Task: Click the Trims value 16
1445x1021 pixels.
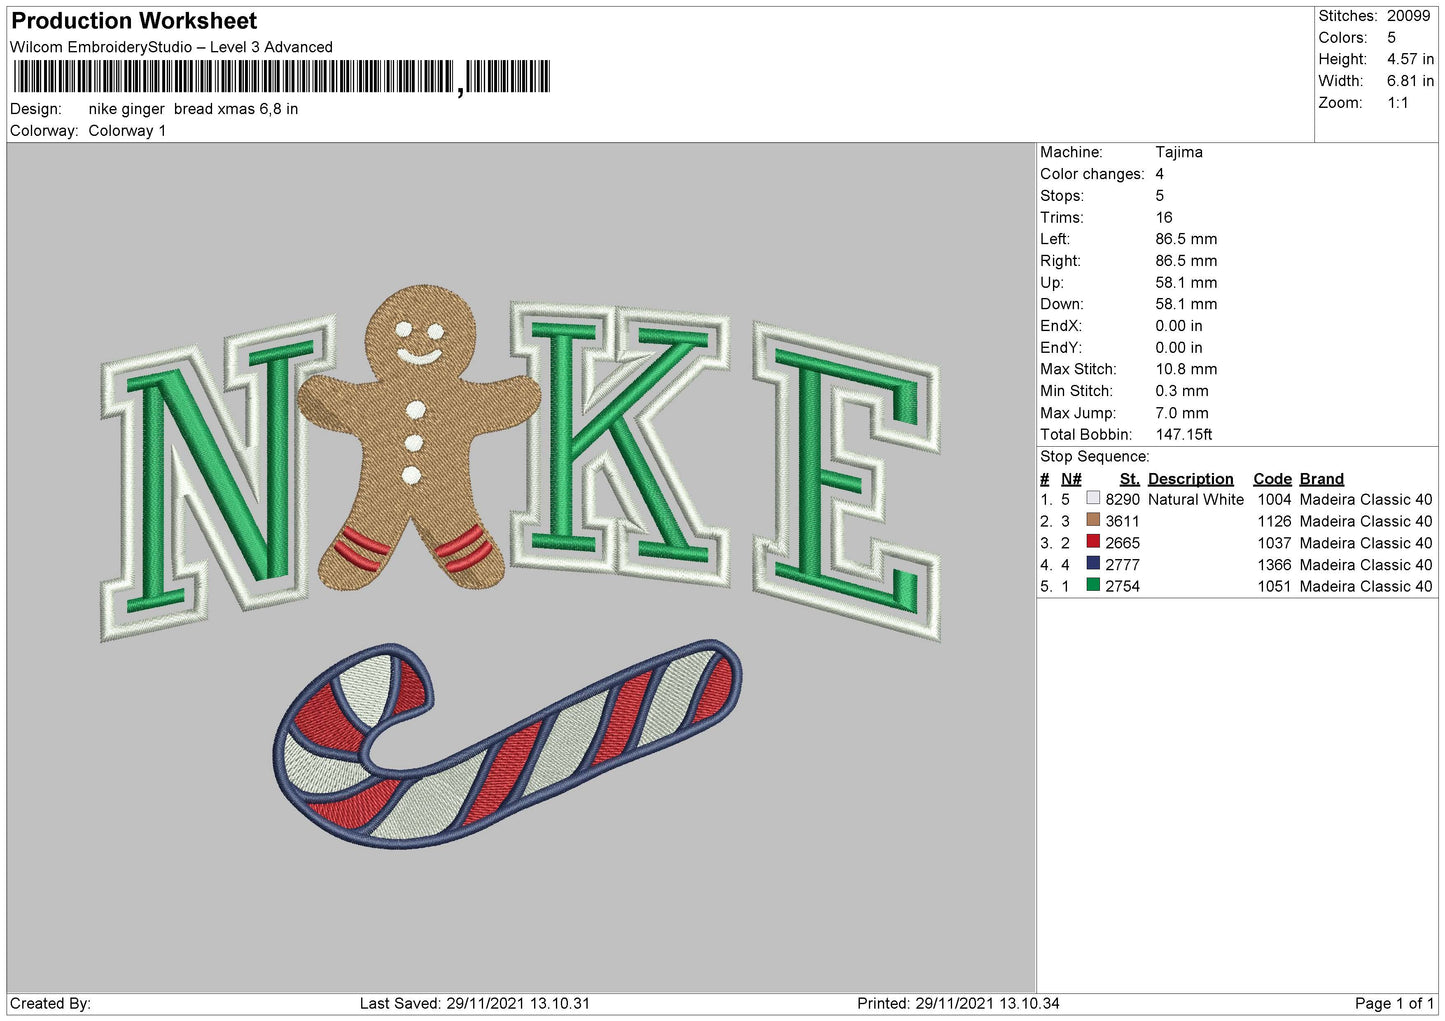Action: [x=1164, y=217]
